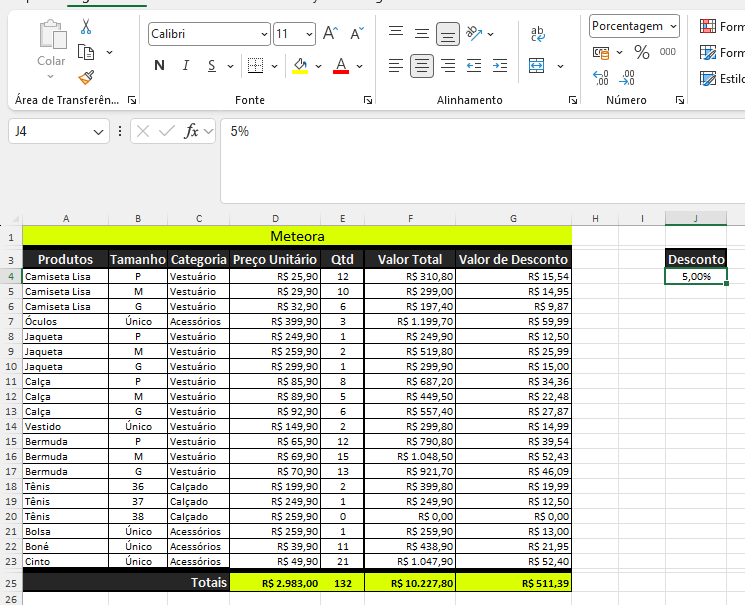Screen dimensions: 745x605
Task: Click the J4 Name Box field
Action: pyautogui.click(x=59, y=131)
